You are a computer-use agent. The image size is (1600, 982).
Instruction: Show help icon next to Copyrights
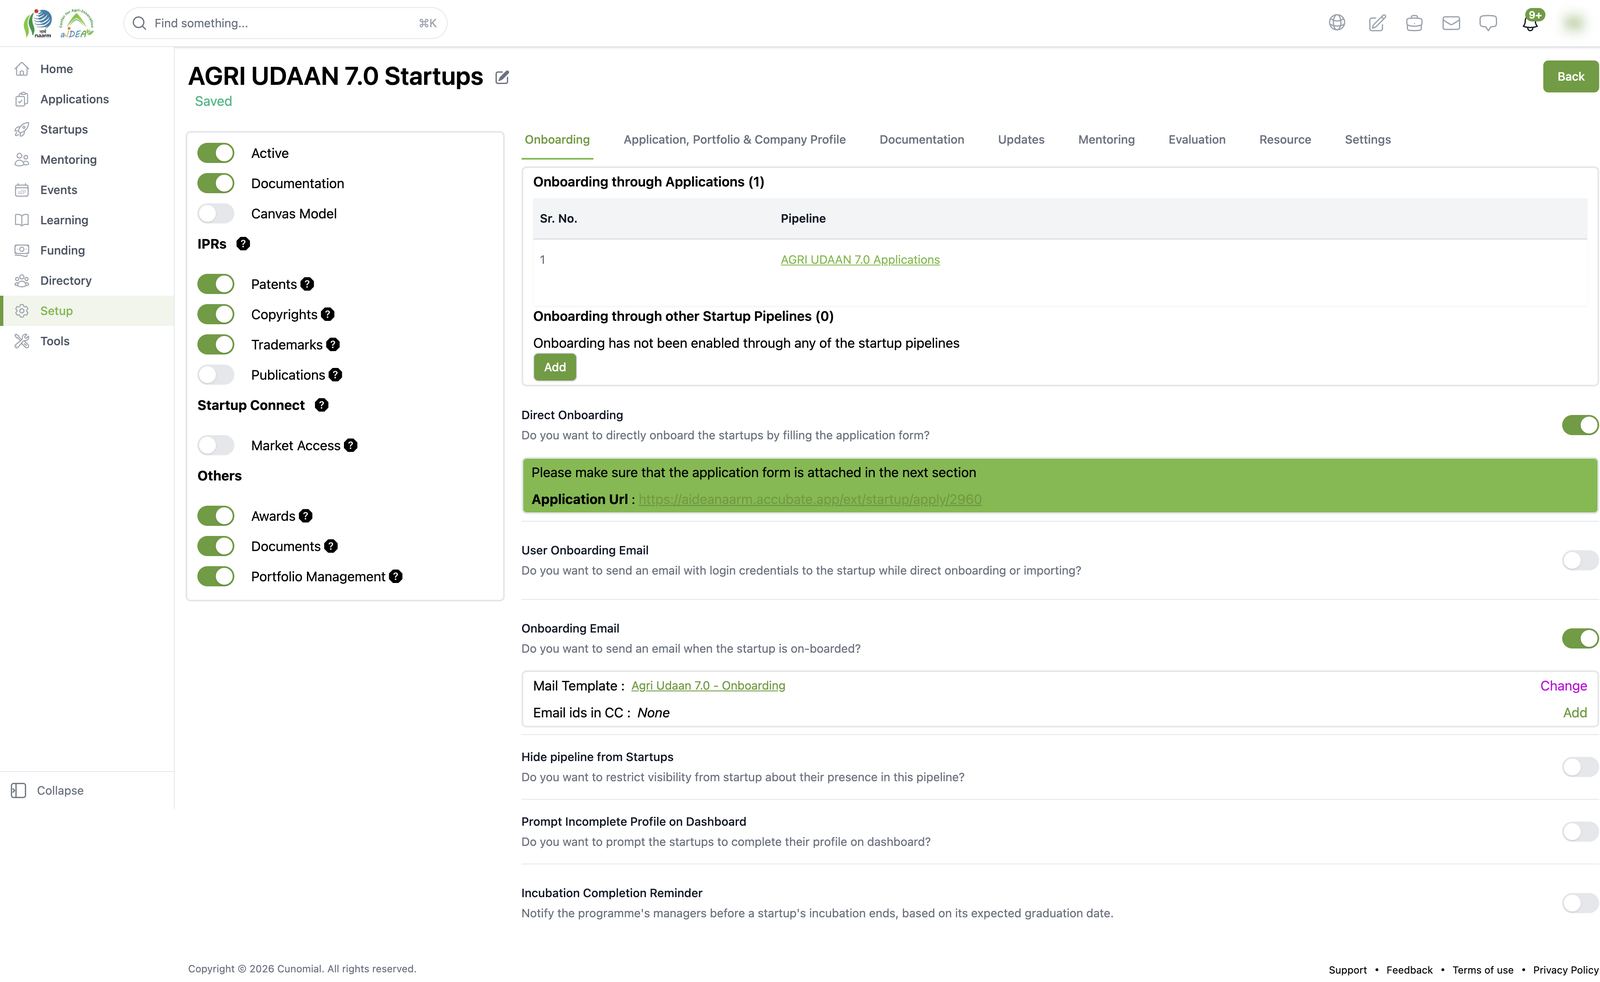(327, 314)
